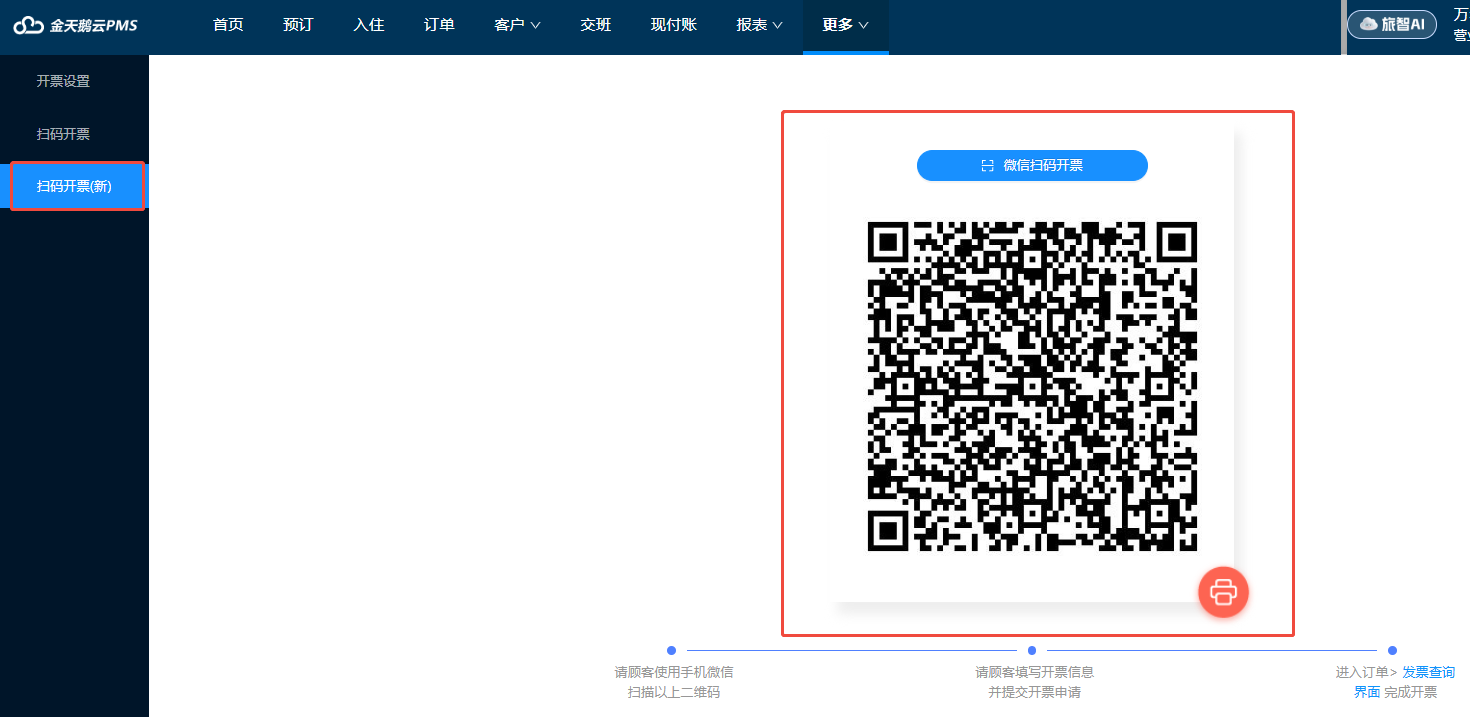Click the text 请顾客使用手机微信
Viewport: 1470px width, 717px height.
click(x=674, y=672)
